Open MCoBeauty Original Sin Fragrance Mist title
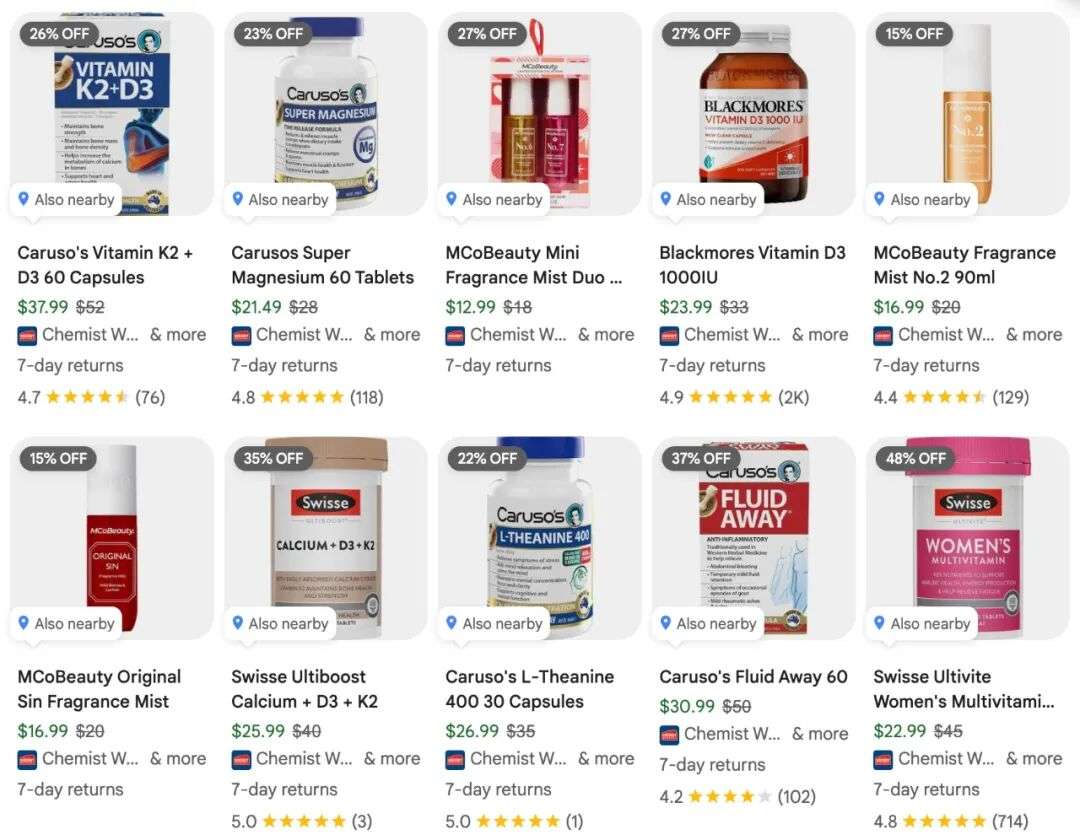This screenshot has width=1080, height=835. tap(99, 689)
